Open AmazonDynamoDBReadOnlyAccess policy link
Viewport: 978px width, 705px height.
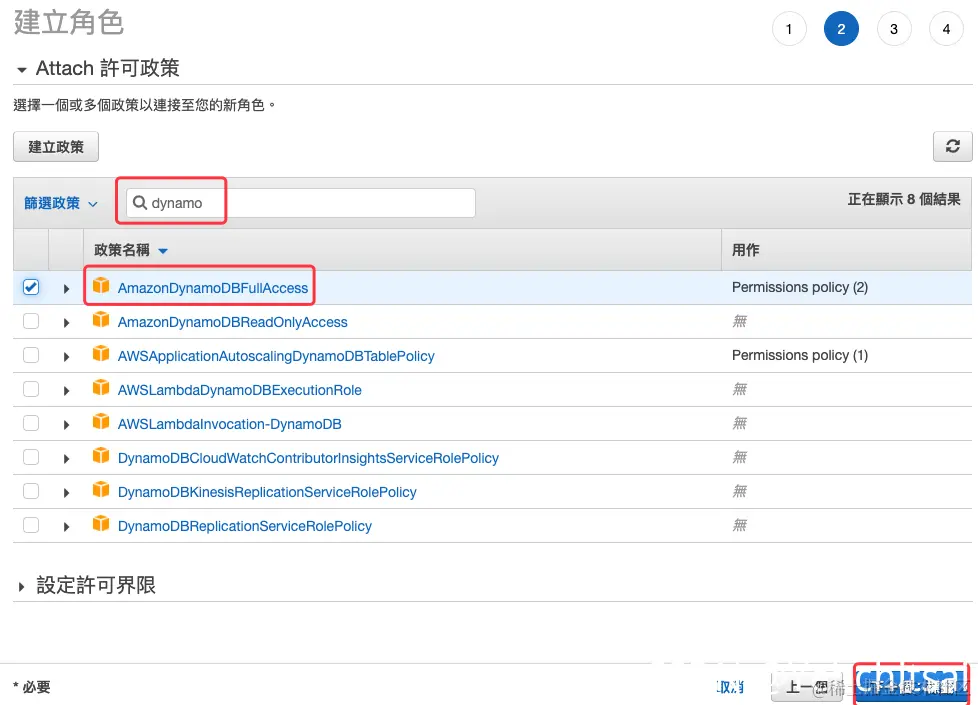tap(233, 322)
